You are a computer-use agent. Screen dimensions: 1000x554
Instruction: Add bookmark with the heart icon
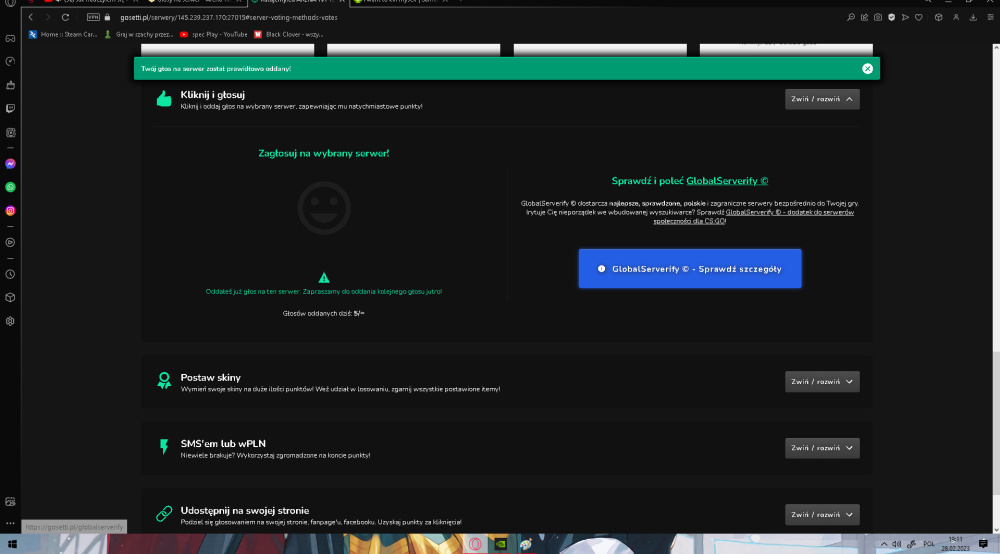click(x=918, y=17)
